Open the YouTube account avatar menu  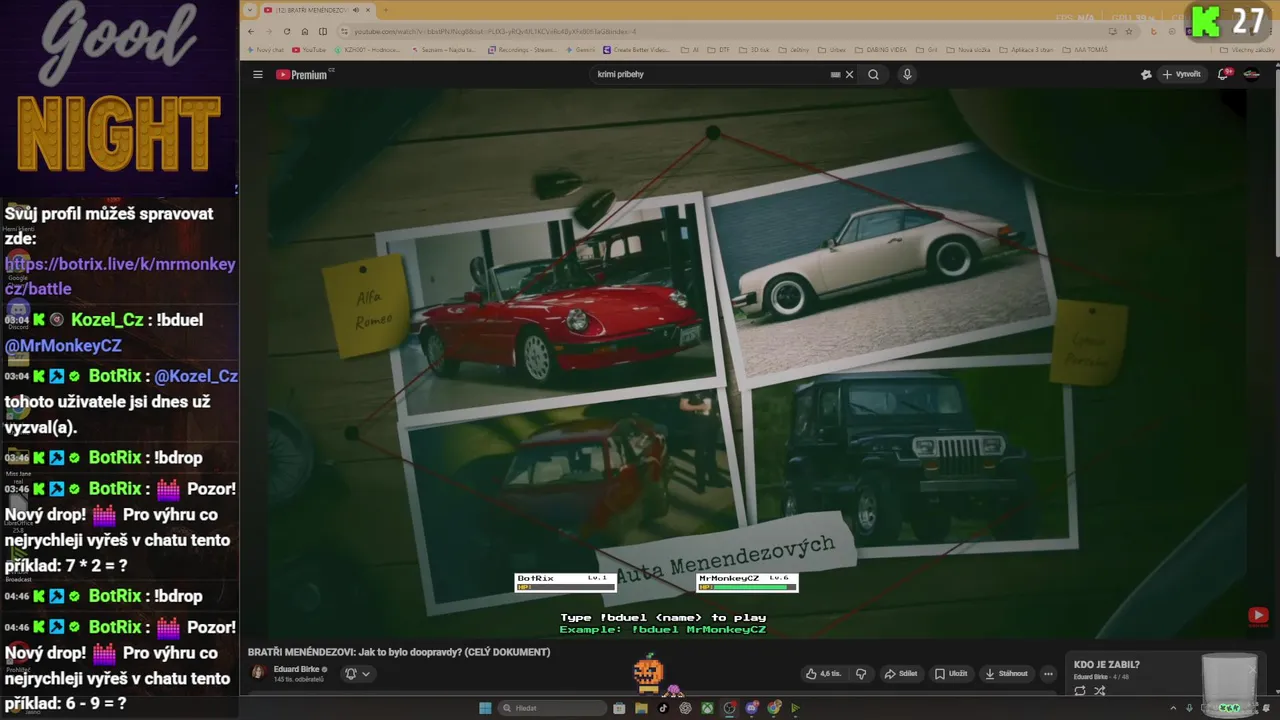[x=1251, y=74]
